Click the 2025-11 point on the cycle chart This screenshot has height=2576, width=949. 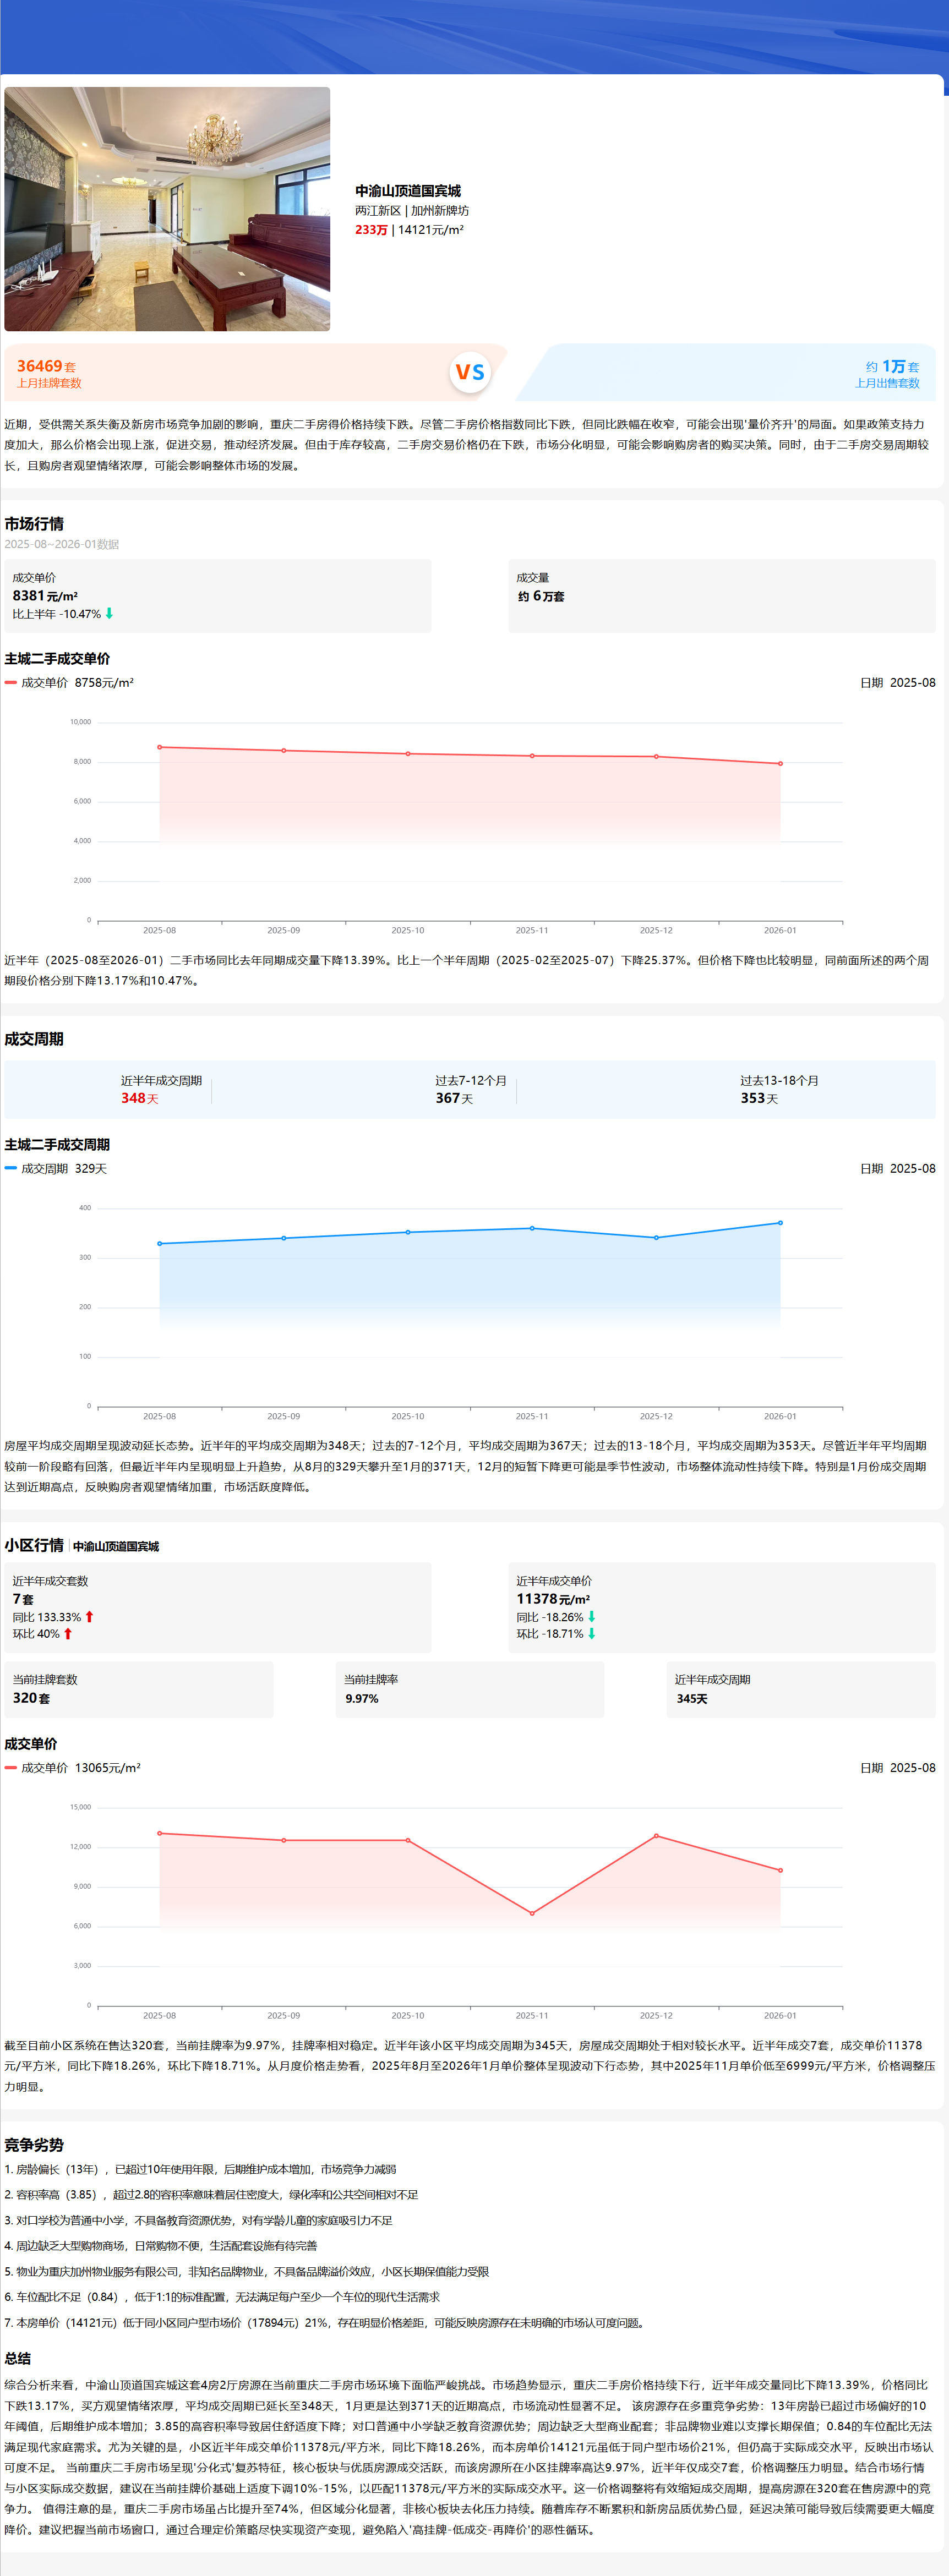click(x=532, y=1228)
